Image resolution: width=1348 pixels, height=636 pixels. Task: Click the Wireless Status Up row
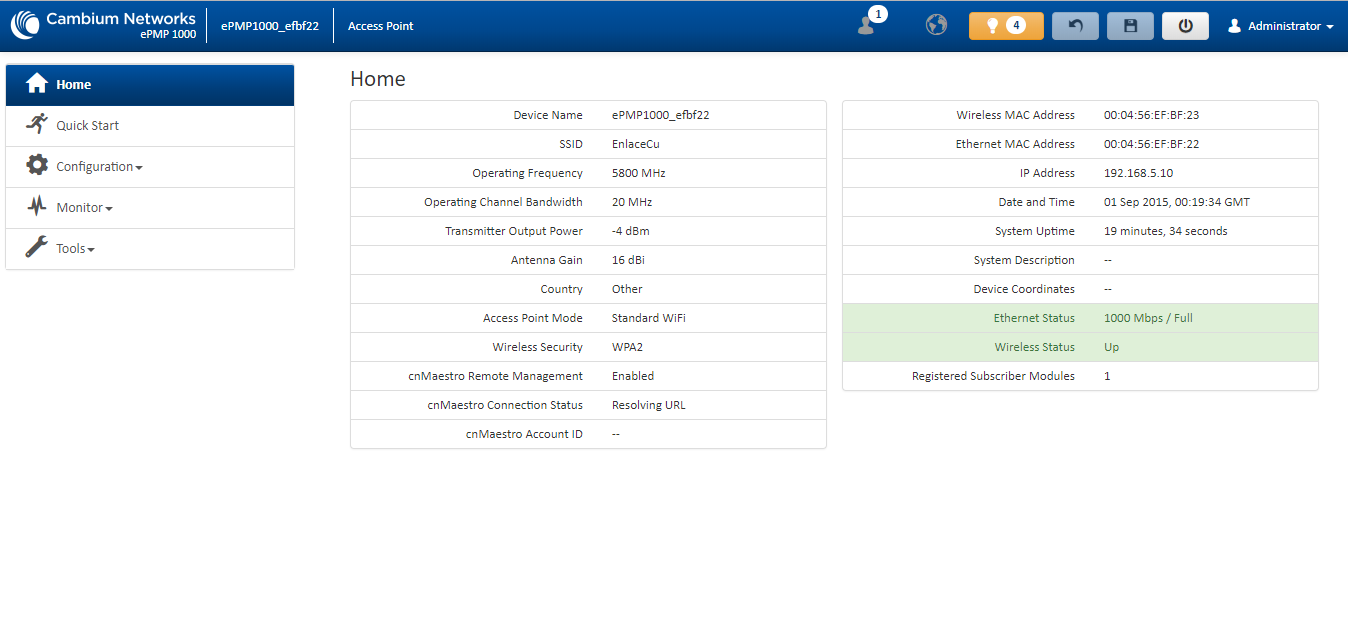click(1080, 347)
